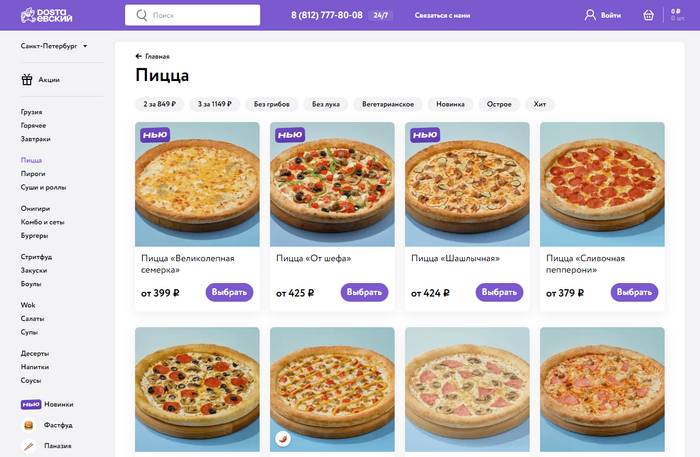Open the Пицца «Шашлычная» photo

467,184
